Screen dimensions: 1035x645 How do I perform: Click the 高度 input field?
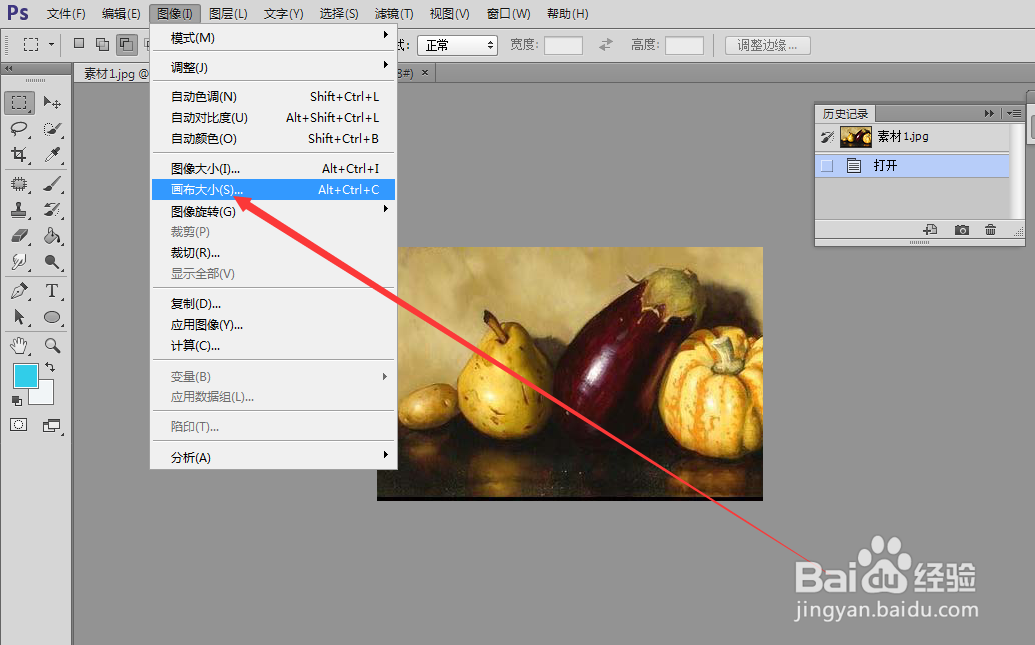tap(684, 46)
